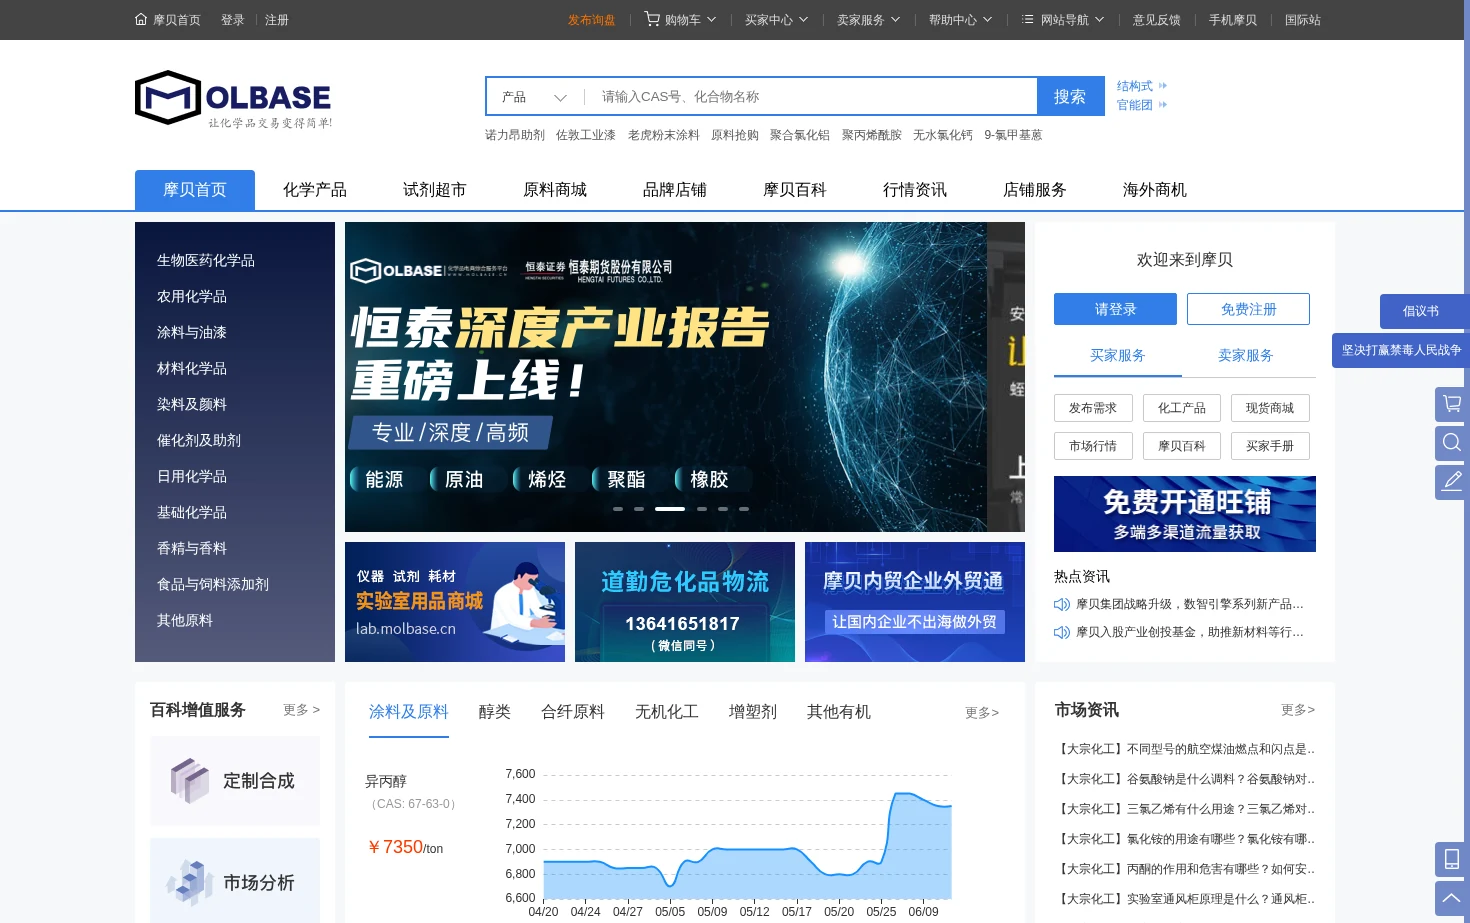Click the 生物医药化学品 category
Viewport: 1470px width, 923px height.
[206, 260]
